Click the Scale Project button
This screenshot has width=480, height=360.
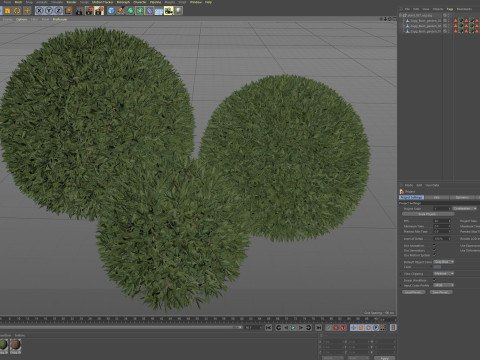pos(428,214)
